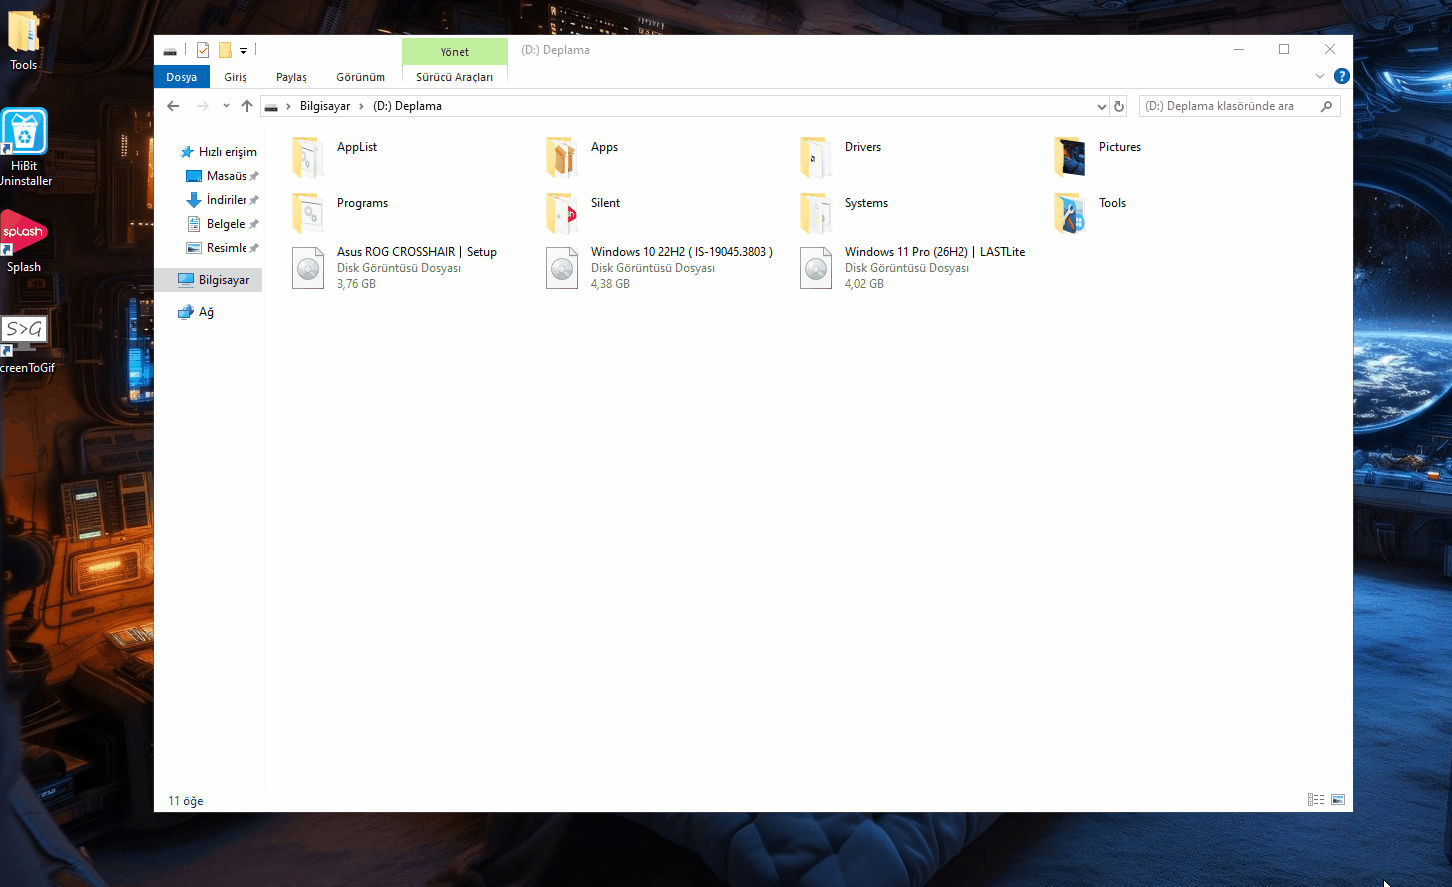Screen dimensions: 1452x887
Task: Click the Up one level arrow
Action: (247, 106)
